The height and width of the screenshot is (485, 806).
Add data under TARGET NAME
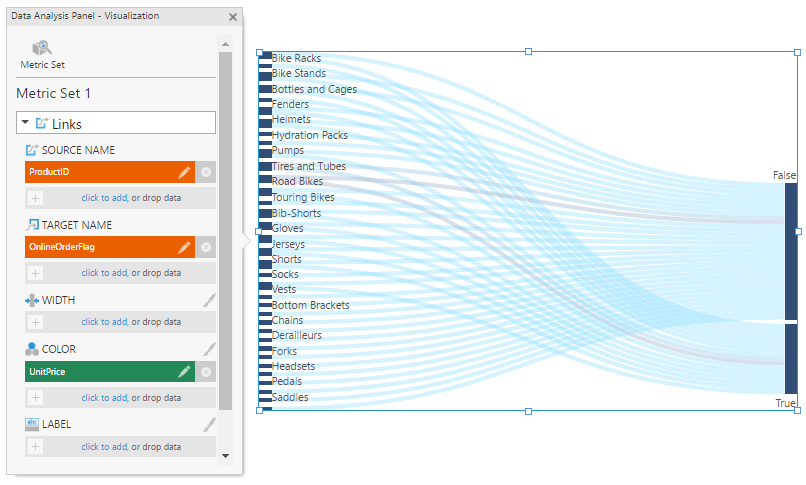[x=120, y=273]
